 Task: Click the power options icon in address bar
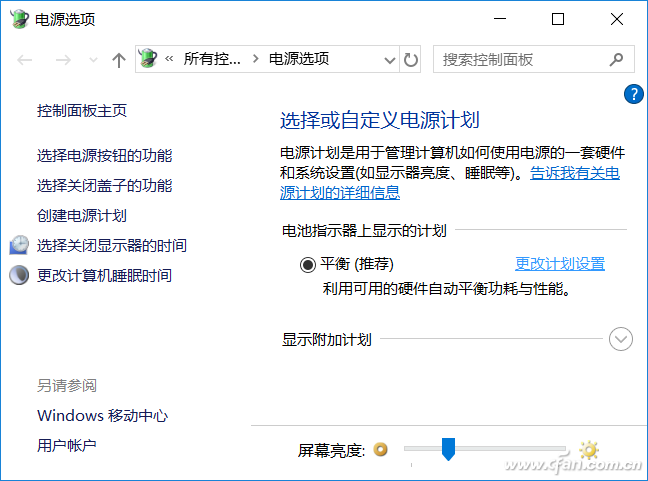pos(148,58)
